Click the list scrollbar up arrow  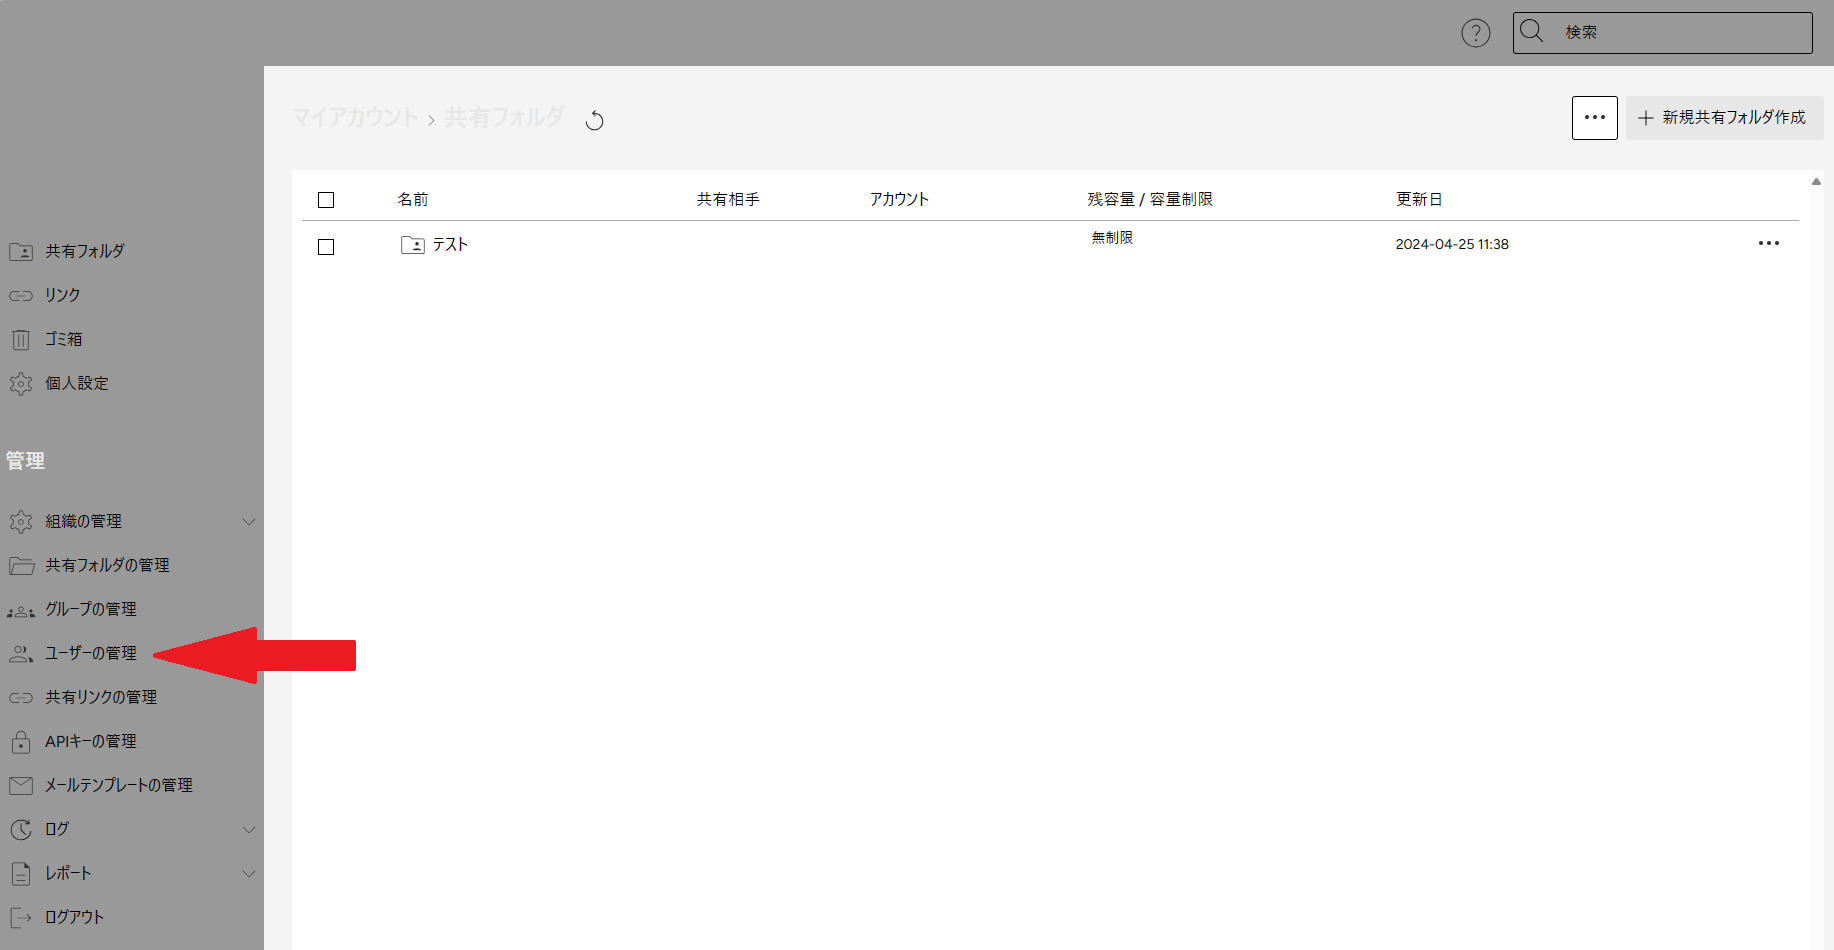tap(1816, 182)
